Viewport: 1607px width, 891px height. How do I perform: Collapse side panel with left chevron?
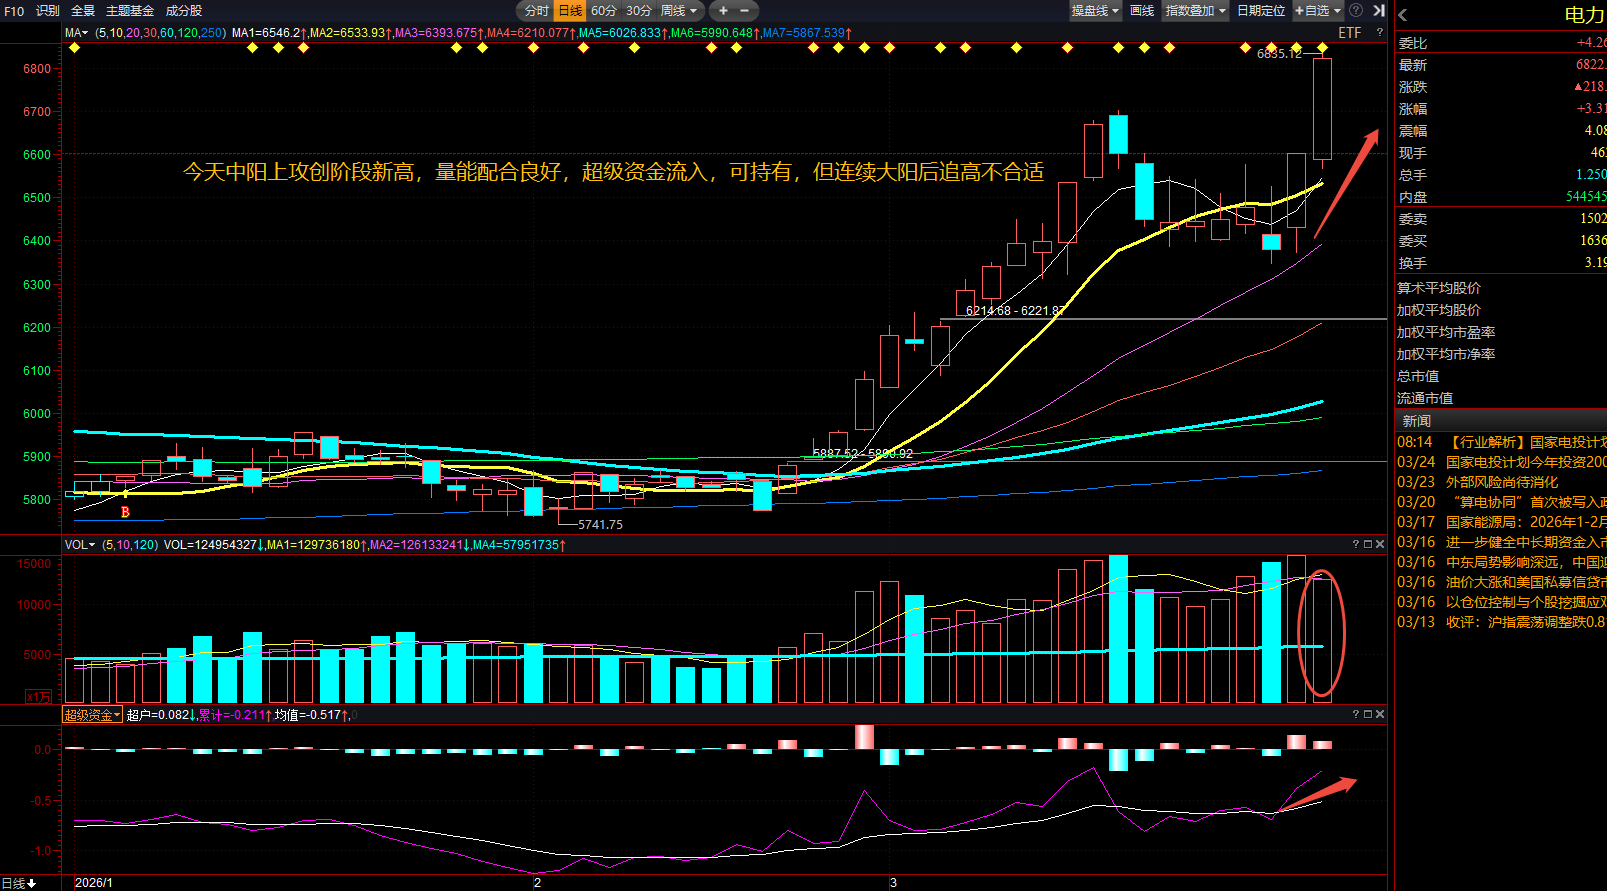coord(1403,15)
